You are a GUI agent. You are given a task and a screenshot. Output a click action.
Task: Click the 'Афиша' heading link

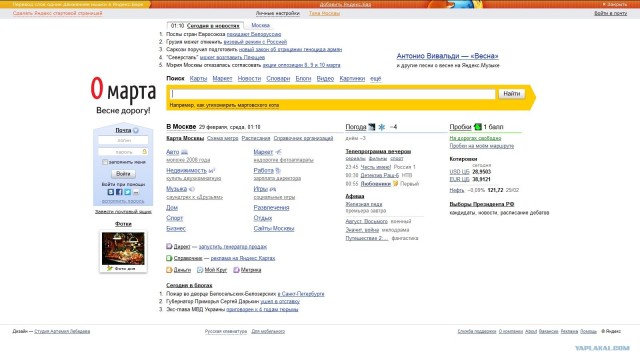pos(355,196)
